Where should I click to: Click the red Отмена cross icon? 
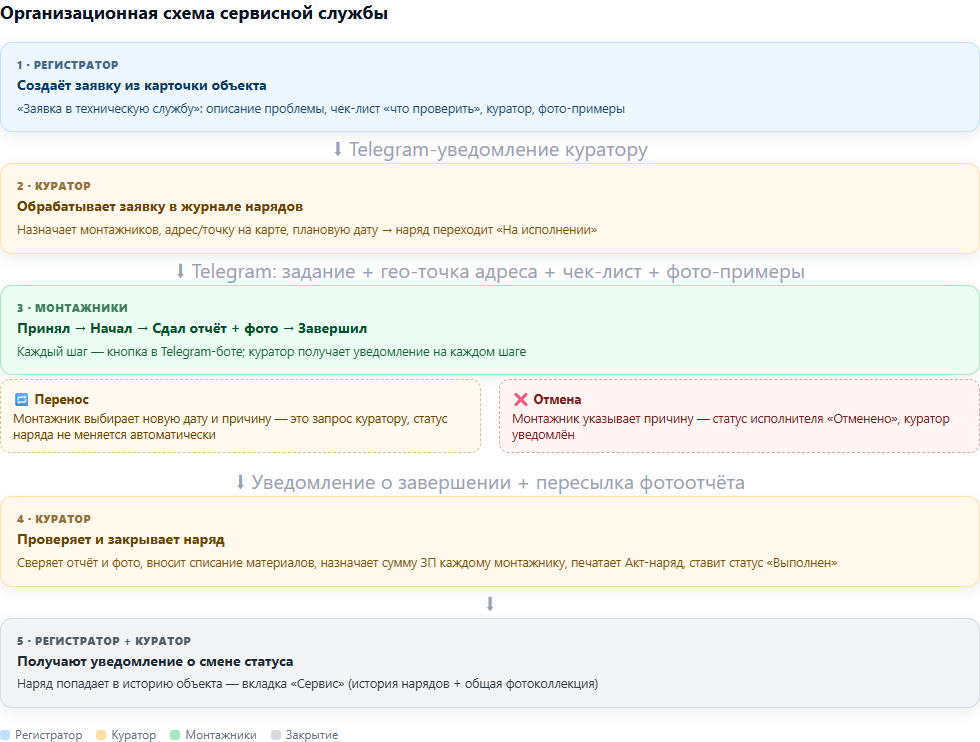(520, 399)
